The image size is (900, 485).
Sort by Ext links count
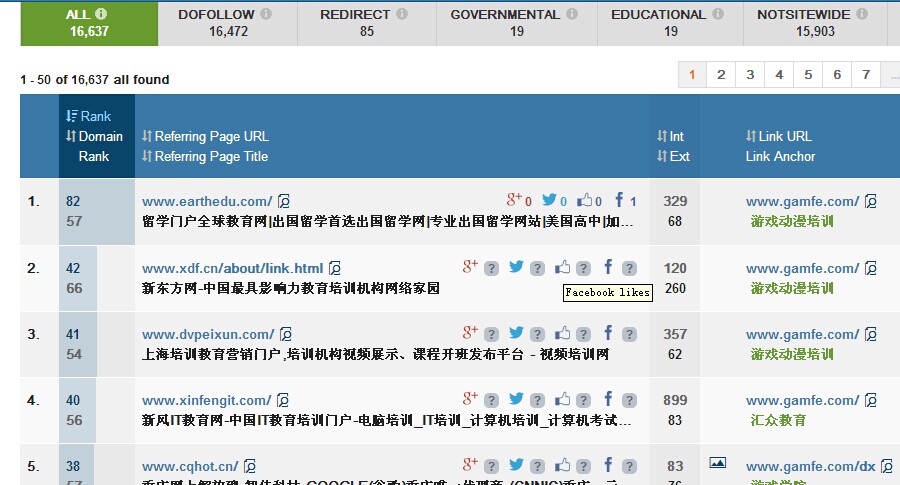point(673,157)
